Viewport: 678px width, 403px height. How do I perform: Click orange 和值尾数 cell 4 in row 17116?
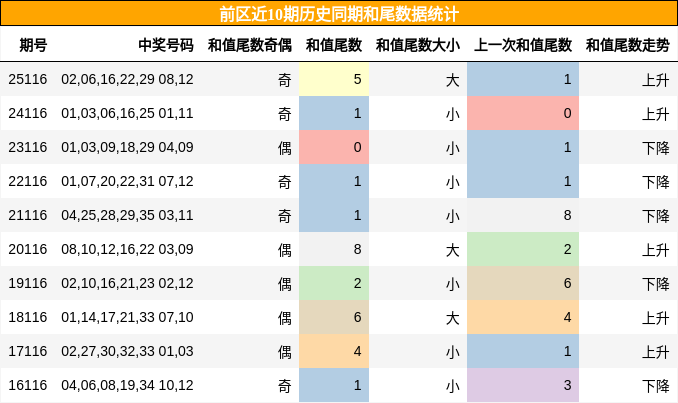coord(334,351)
